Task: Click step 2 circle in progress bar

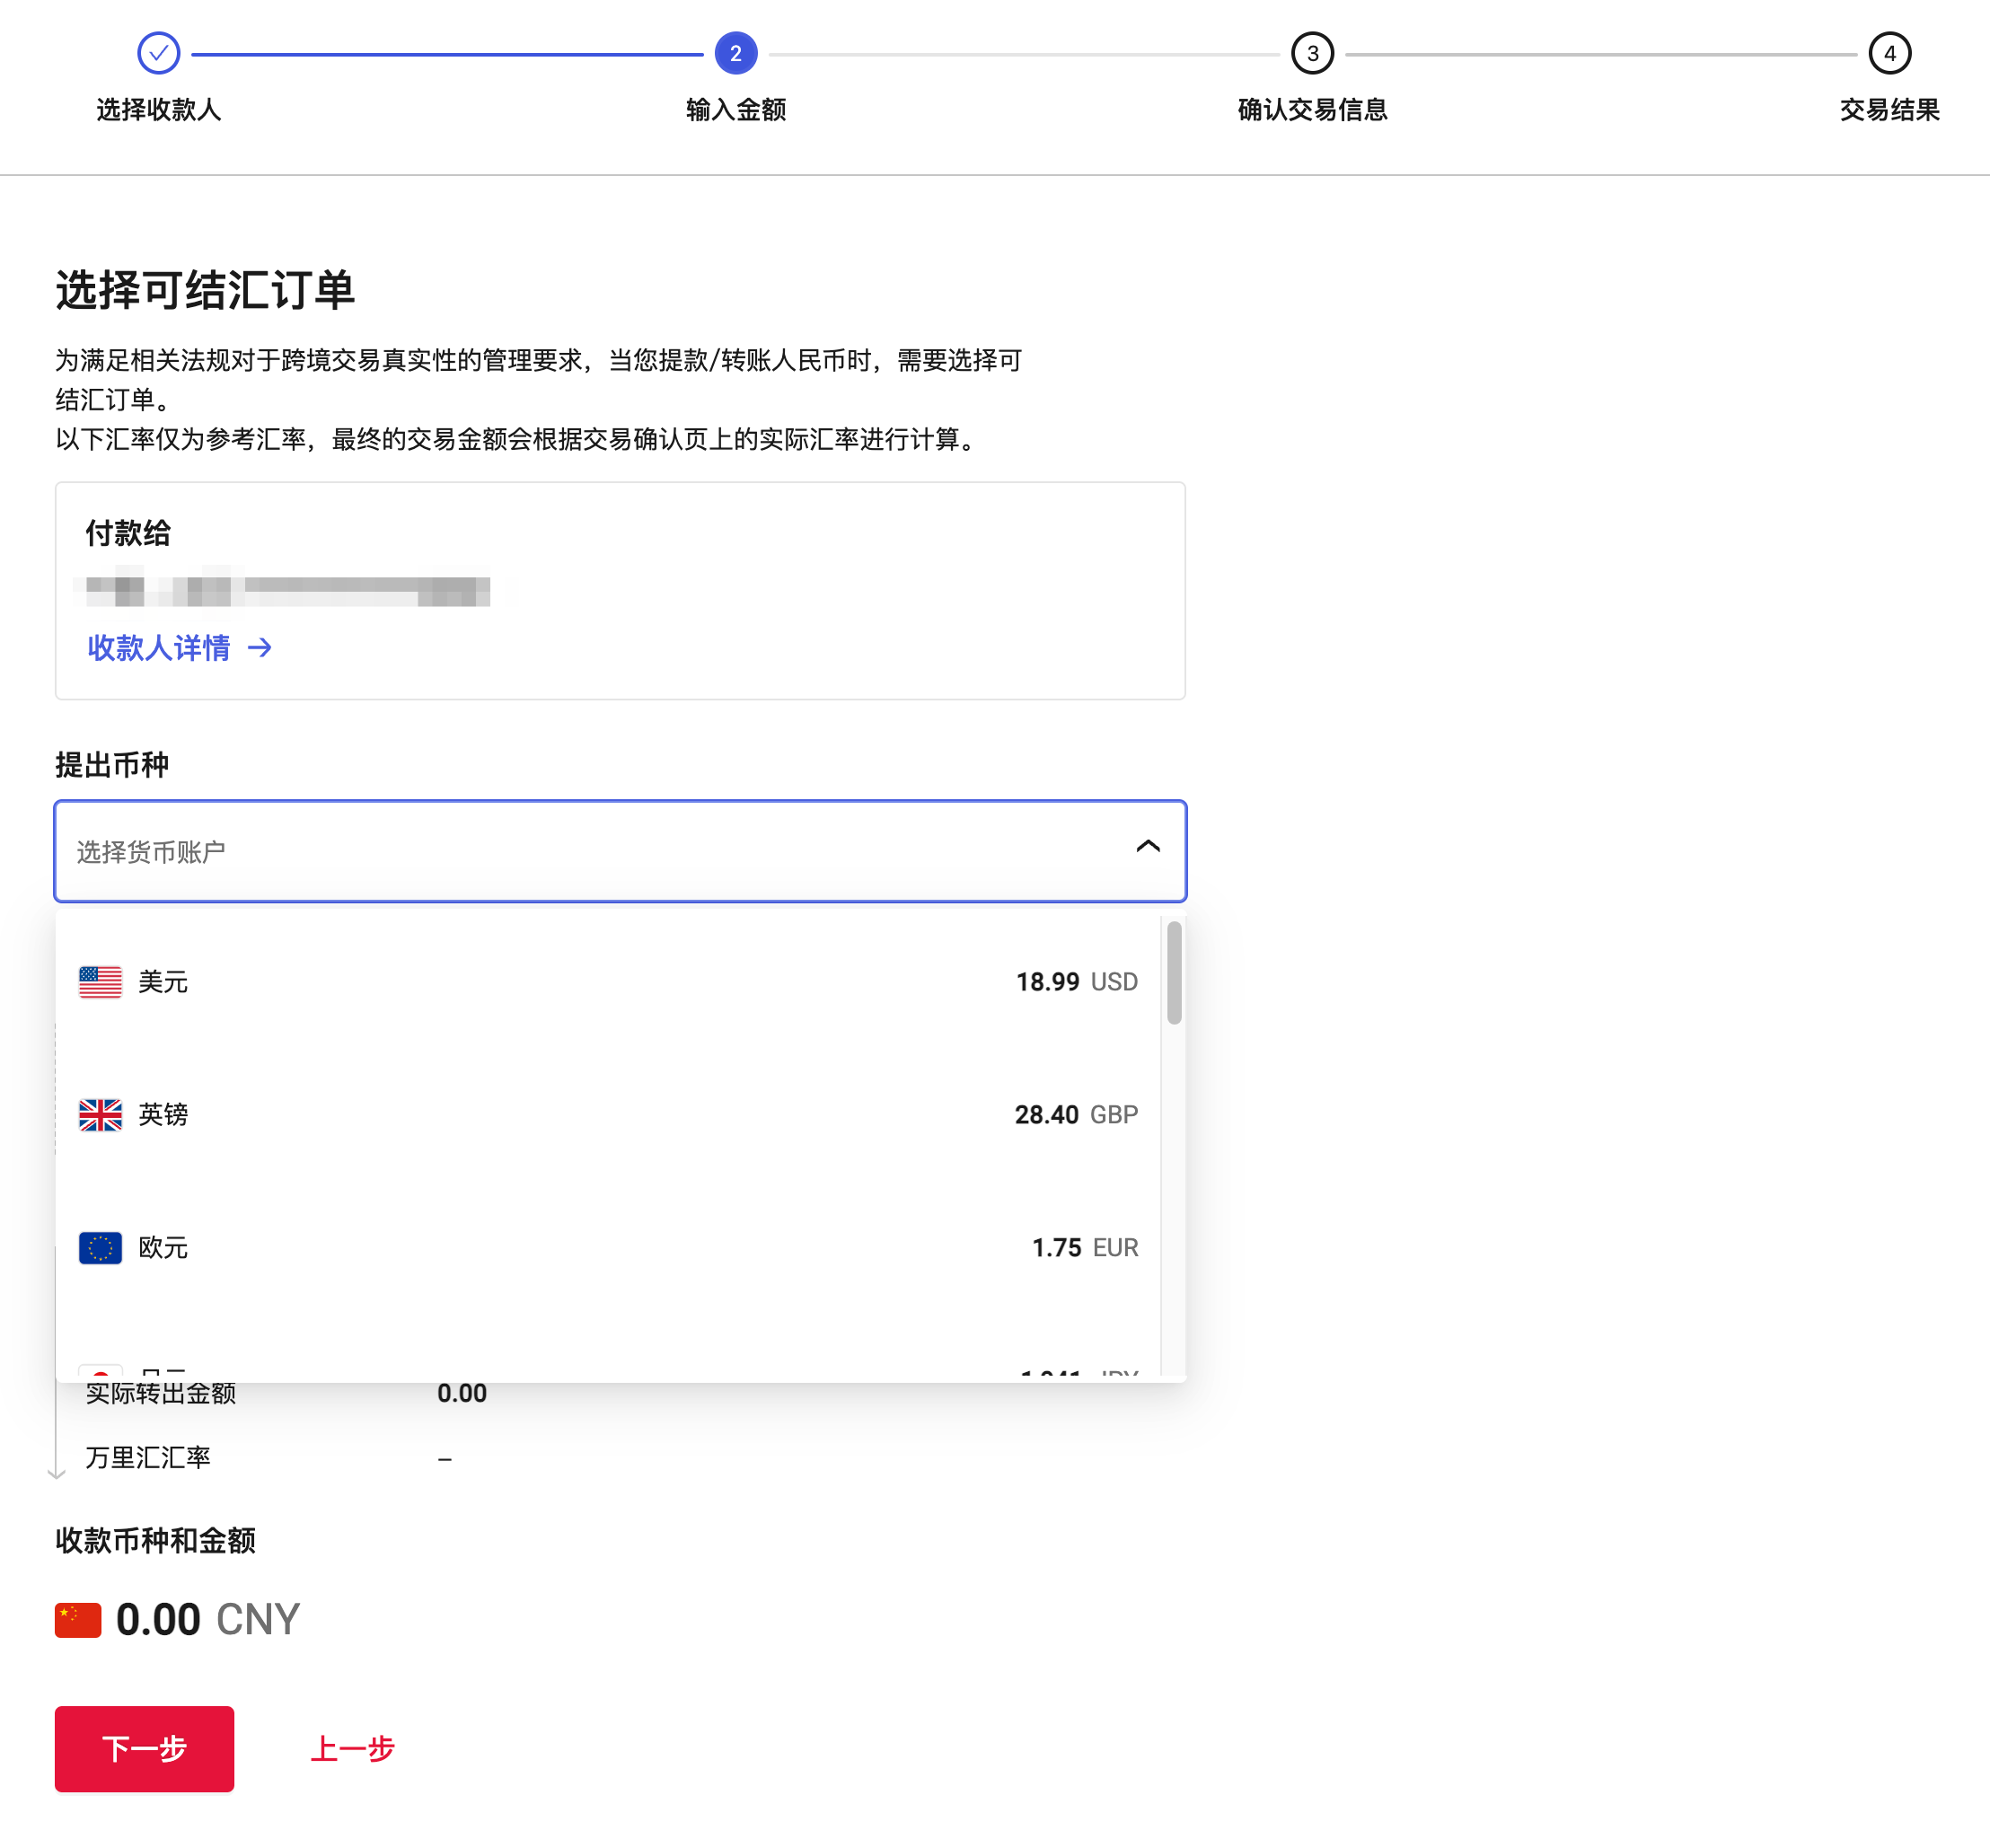Action: [x=735, y=53]
